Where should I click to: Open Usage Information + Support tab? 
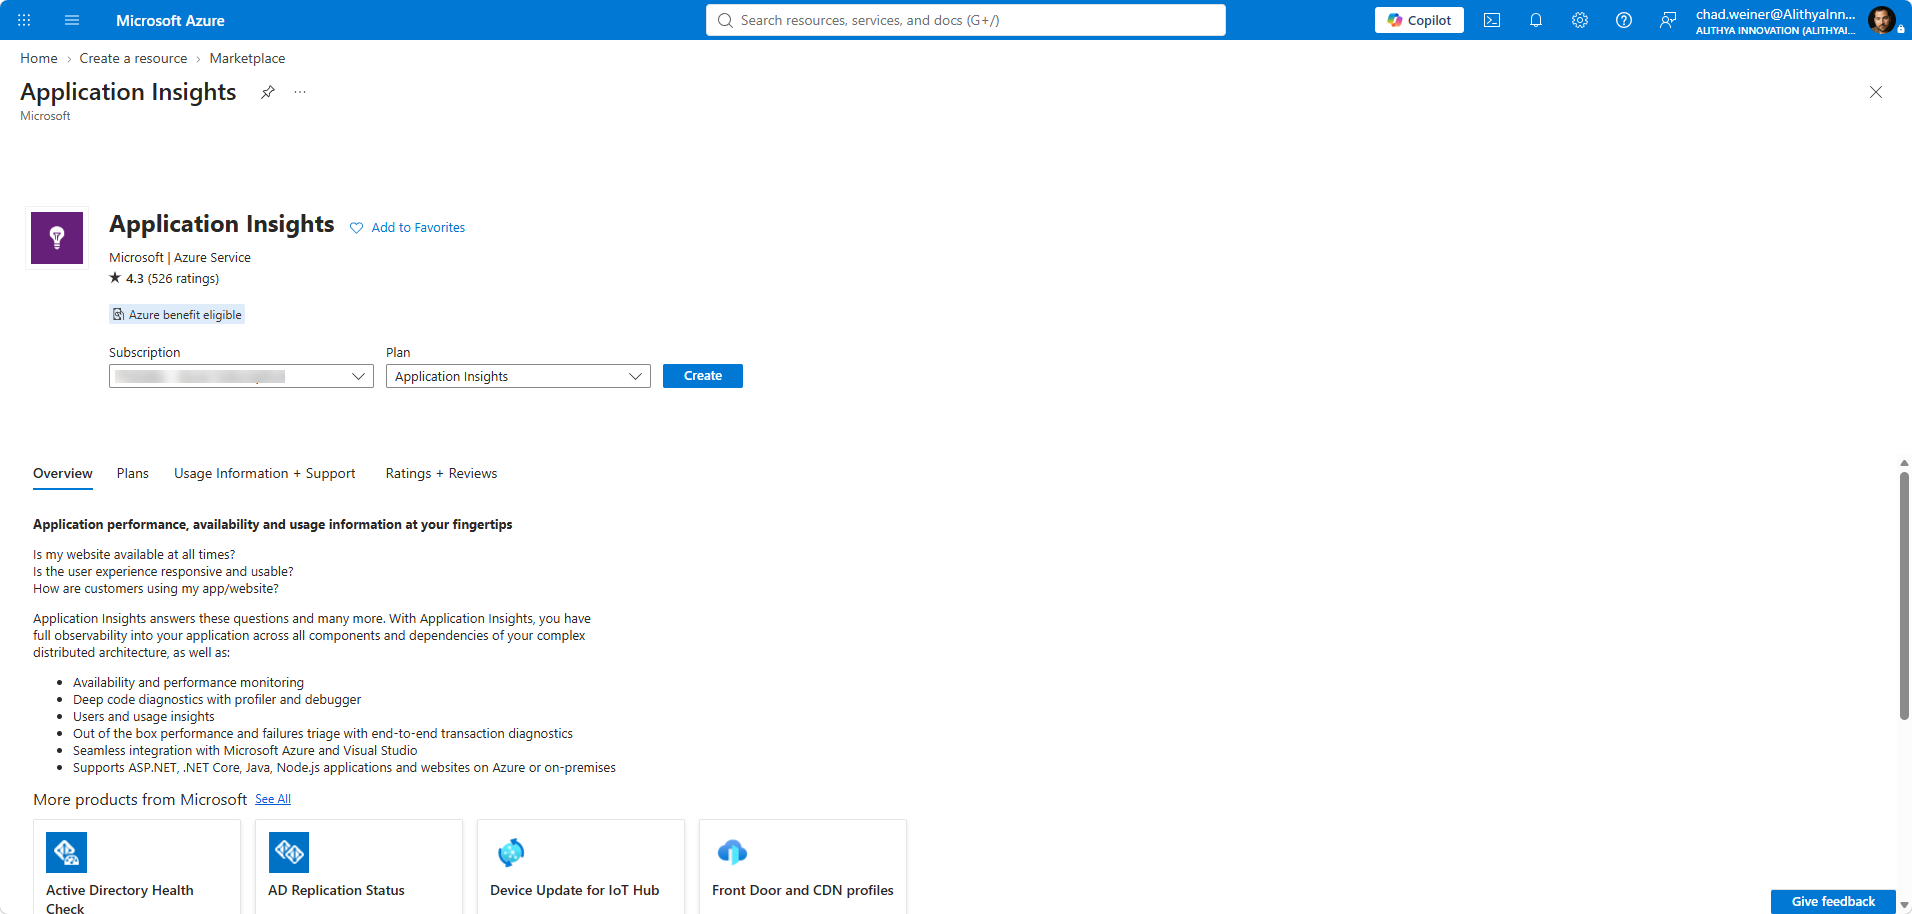265,474
